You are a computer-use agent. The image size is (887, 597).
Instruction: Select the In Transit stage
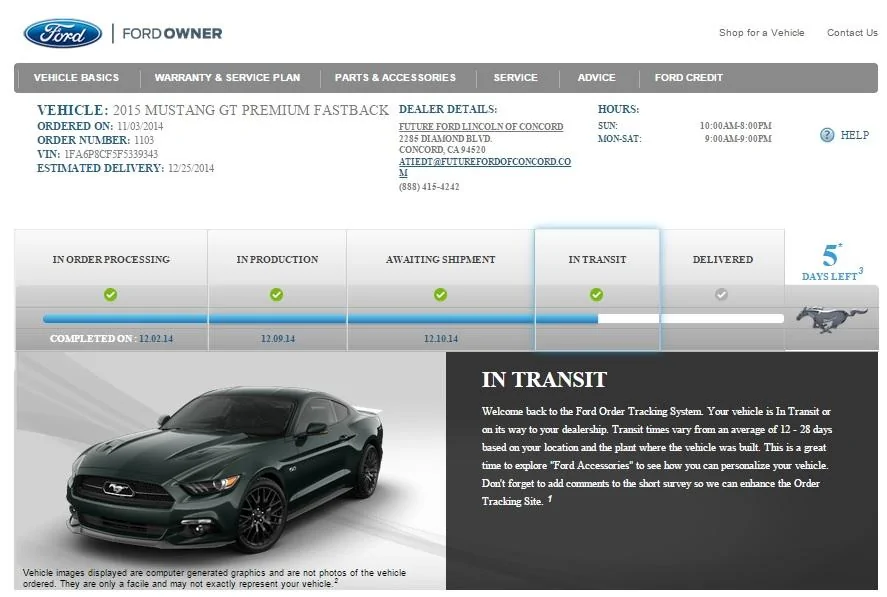click(597, 259)
